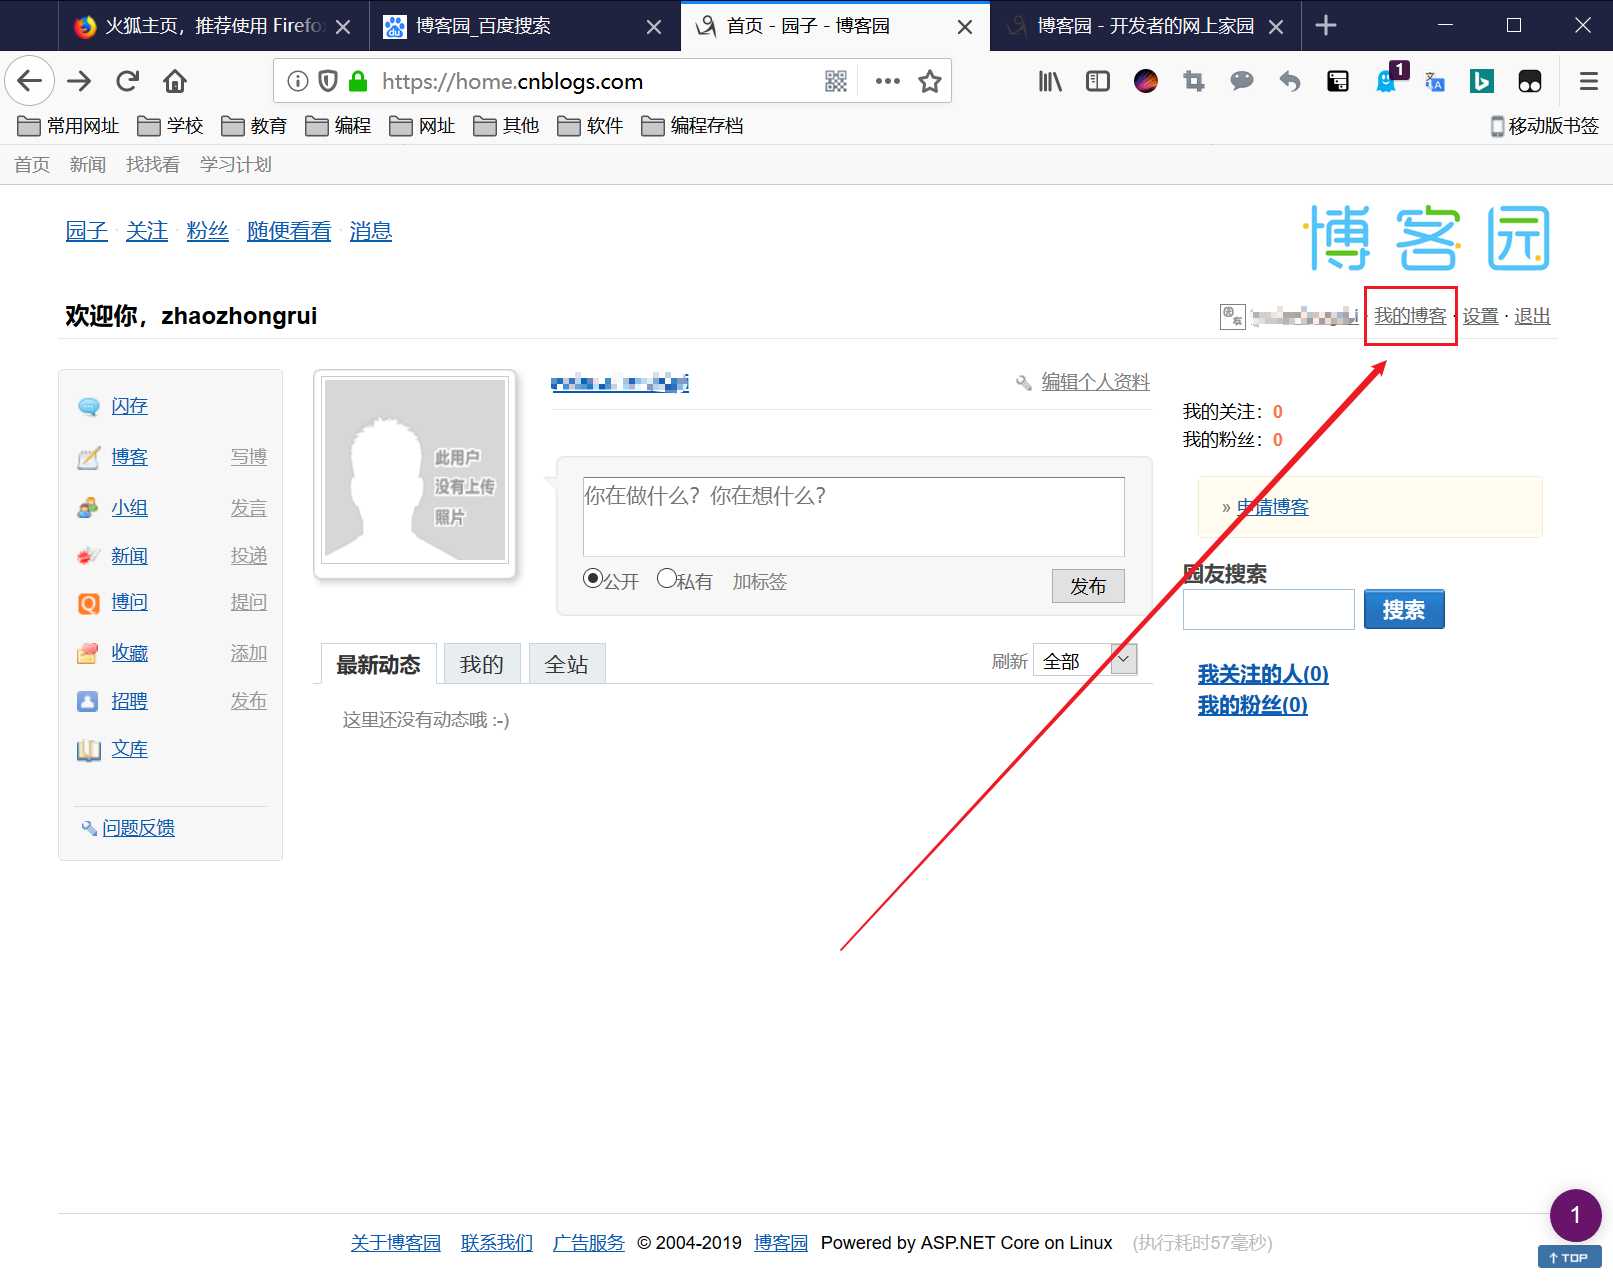Switch to the 我的 tab
The width and height of the screenshot is (1613, 1287).
(482, 664)
